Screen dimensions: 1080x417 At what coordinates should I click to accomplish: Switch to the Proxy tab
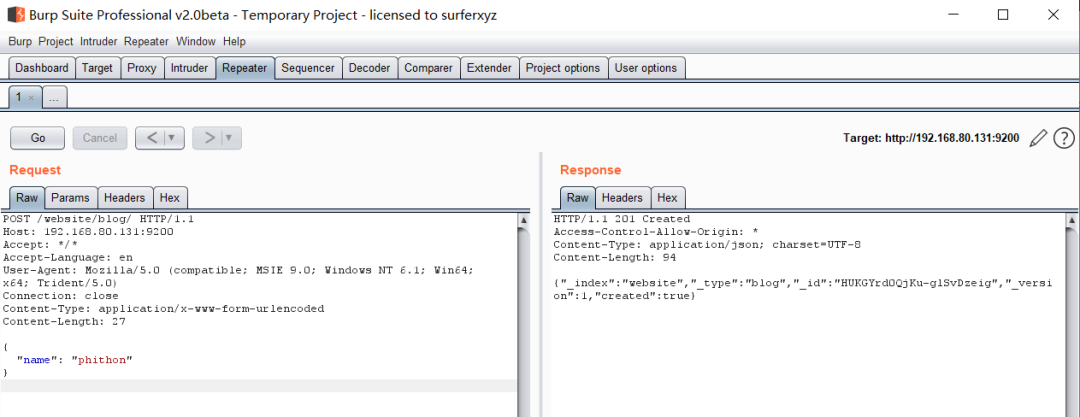point(142,68)
